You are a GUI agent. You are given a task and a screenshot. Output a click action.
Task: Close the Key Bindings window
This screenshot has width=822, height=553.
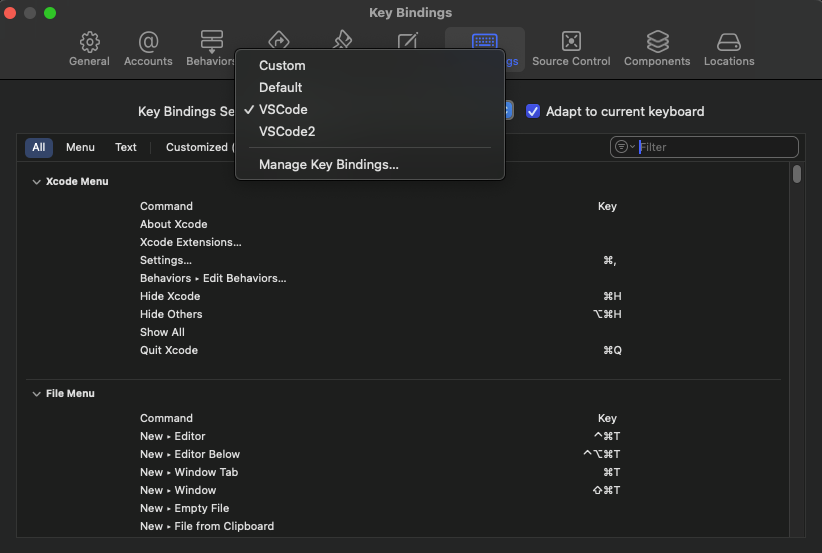(x=10, y=13)
